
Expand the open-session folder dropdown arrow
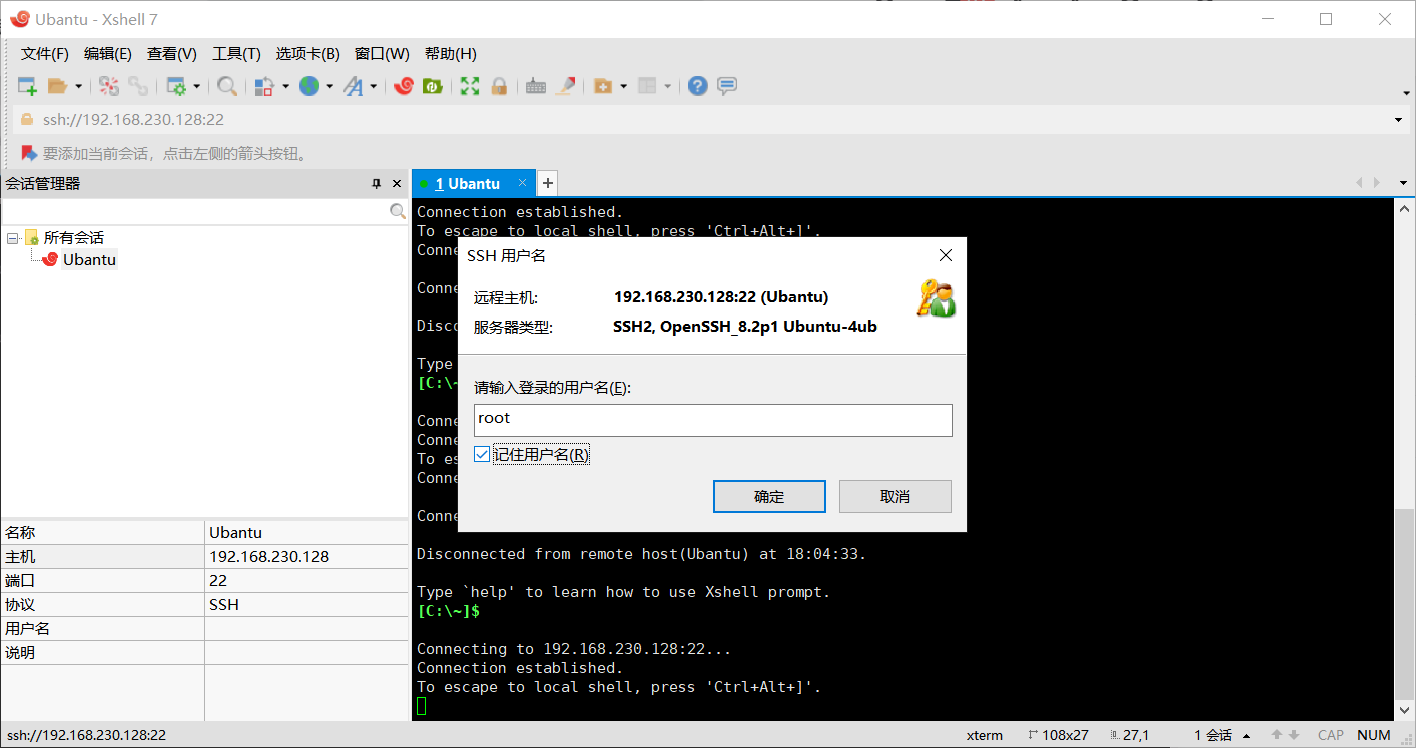point(78,87)
